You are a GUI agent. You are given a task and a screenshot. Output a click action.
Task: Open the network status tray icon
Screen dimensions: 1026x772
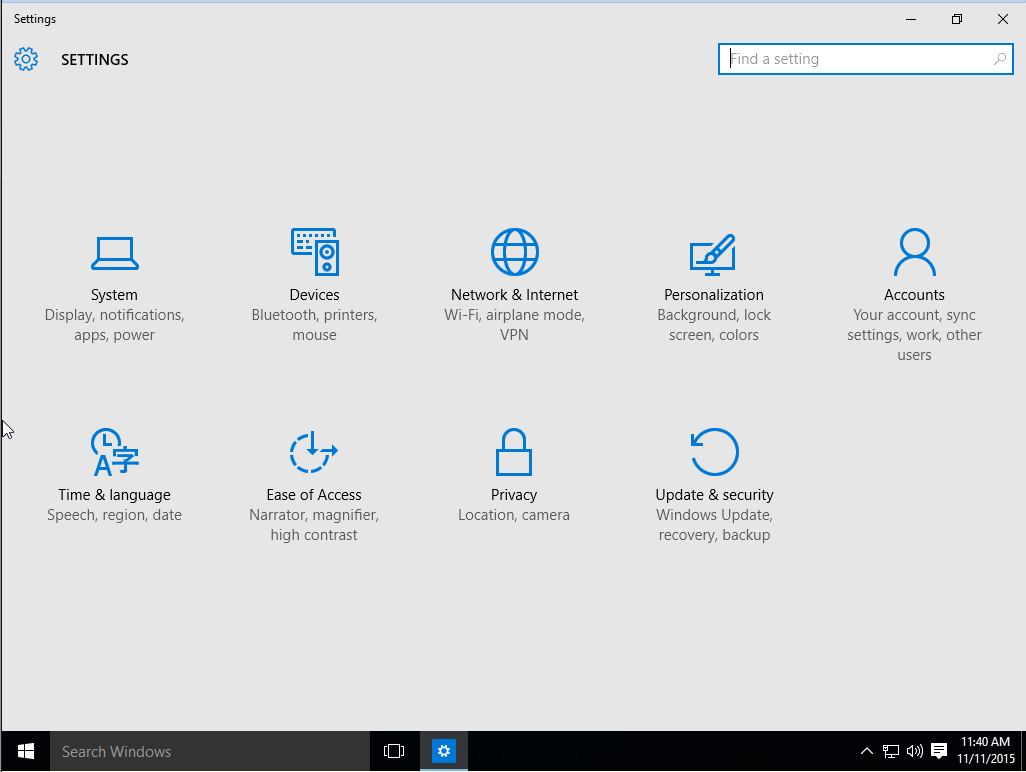[x=891, y=751]
